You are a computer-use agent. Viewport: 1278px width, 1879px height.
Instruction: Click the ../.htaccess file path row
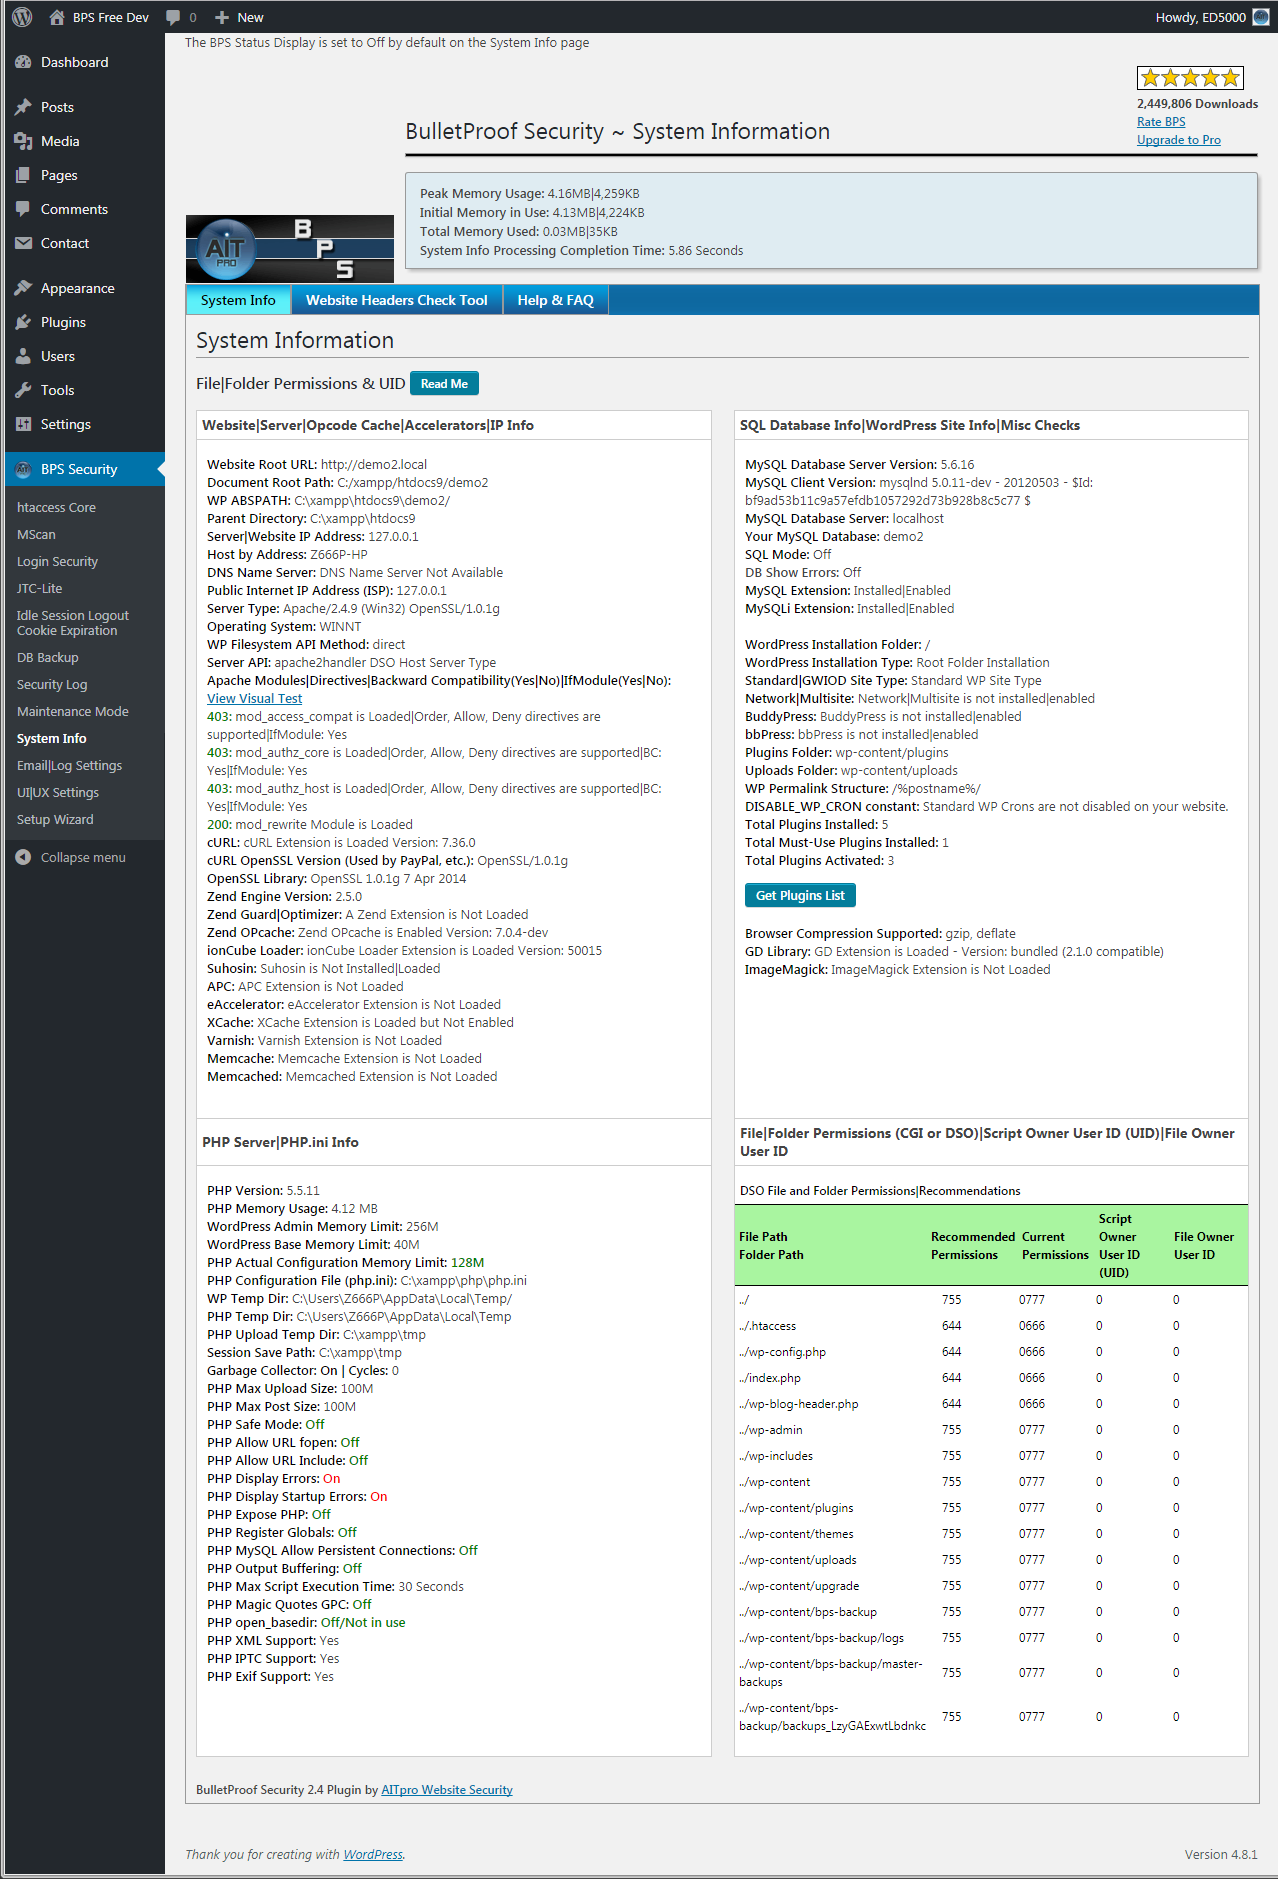[990, 1326]
